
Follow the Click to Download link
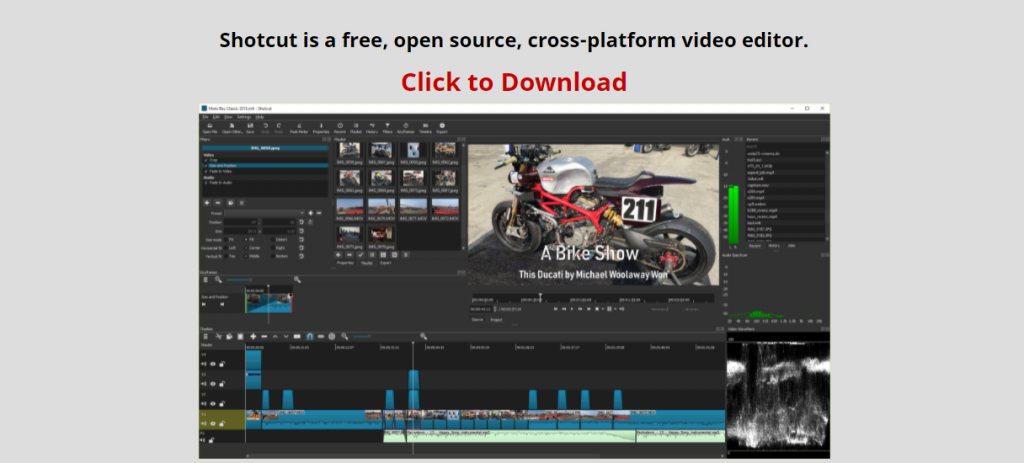tap(513, 82)
